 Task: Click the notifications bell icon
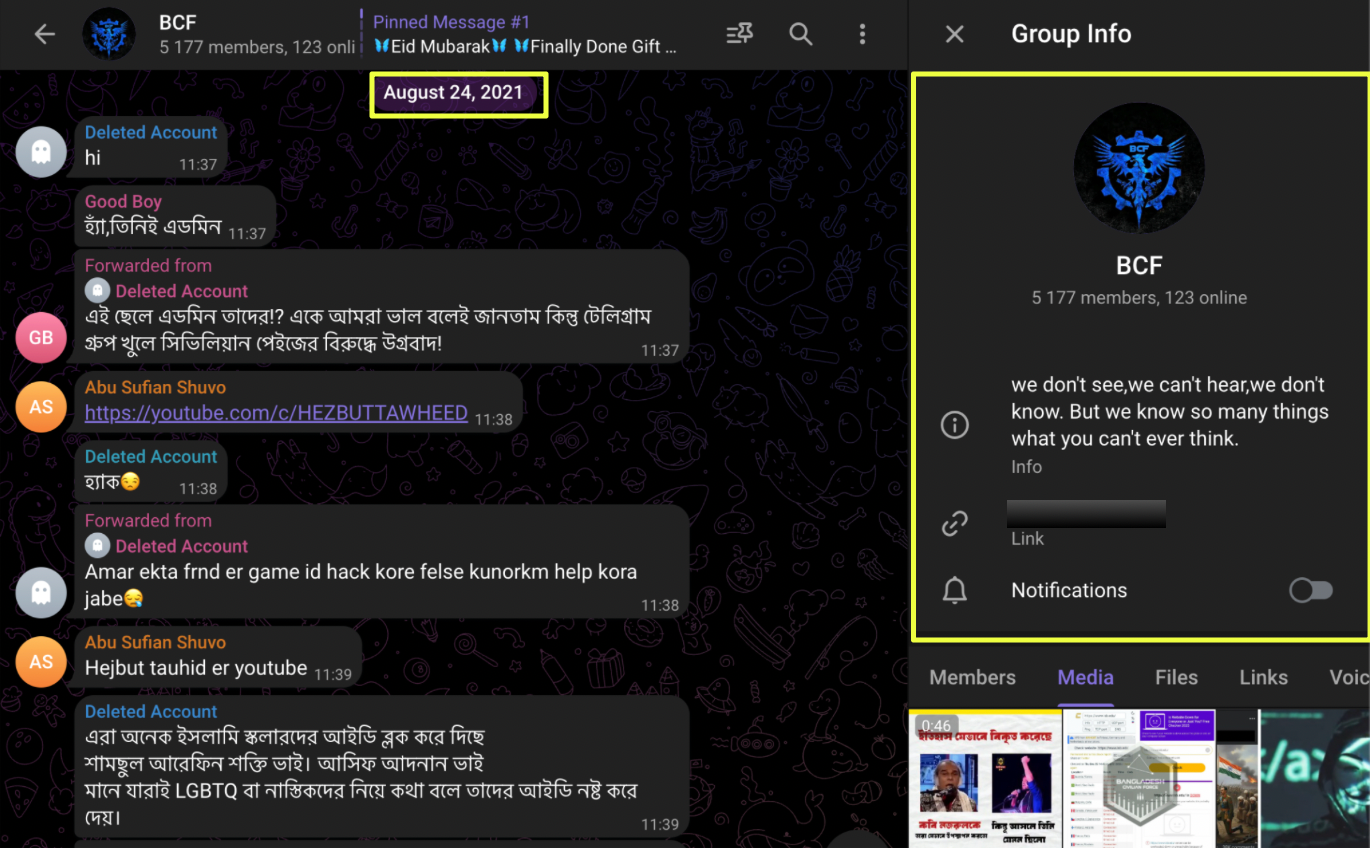[x=955, y=591]
